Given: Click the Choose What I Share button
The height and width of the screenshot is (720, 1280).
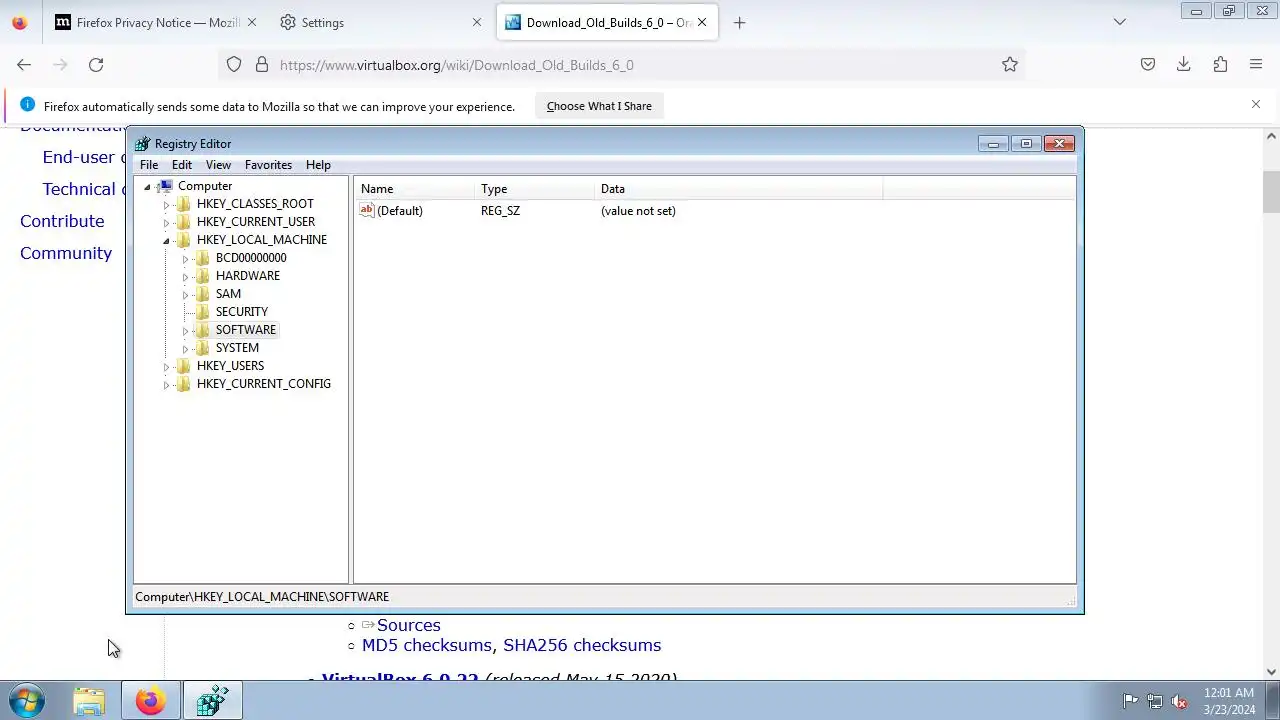Looking at the screenshot, I should (599, 106).
